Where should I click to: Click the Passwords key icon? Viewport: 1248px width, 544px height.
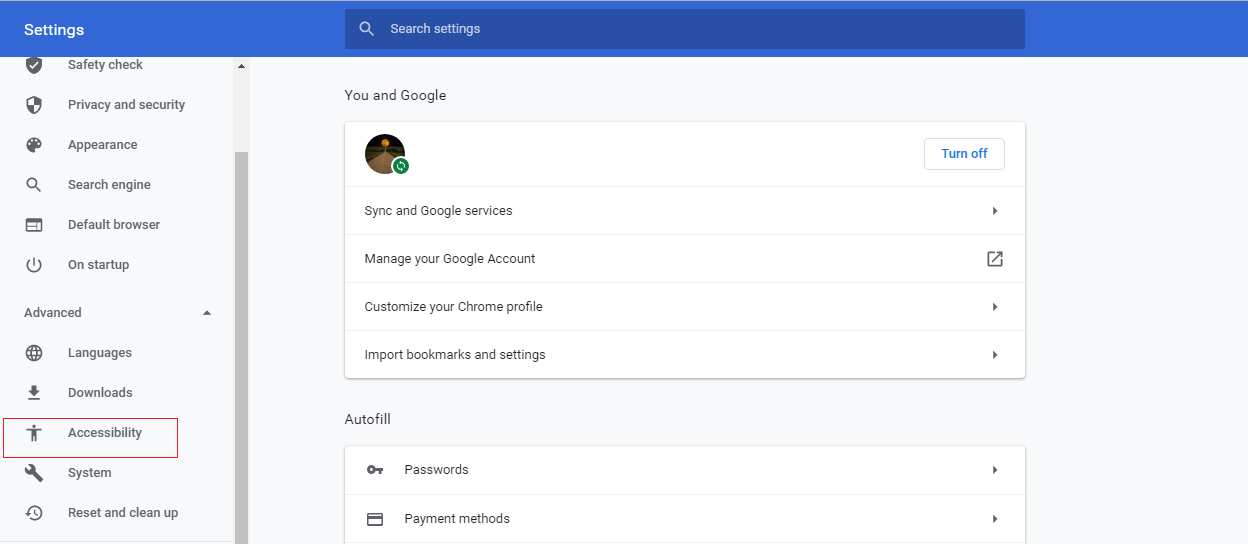pos(375,470)
